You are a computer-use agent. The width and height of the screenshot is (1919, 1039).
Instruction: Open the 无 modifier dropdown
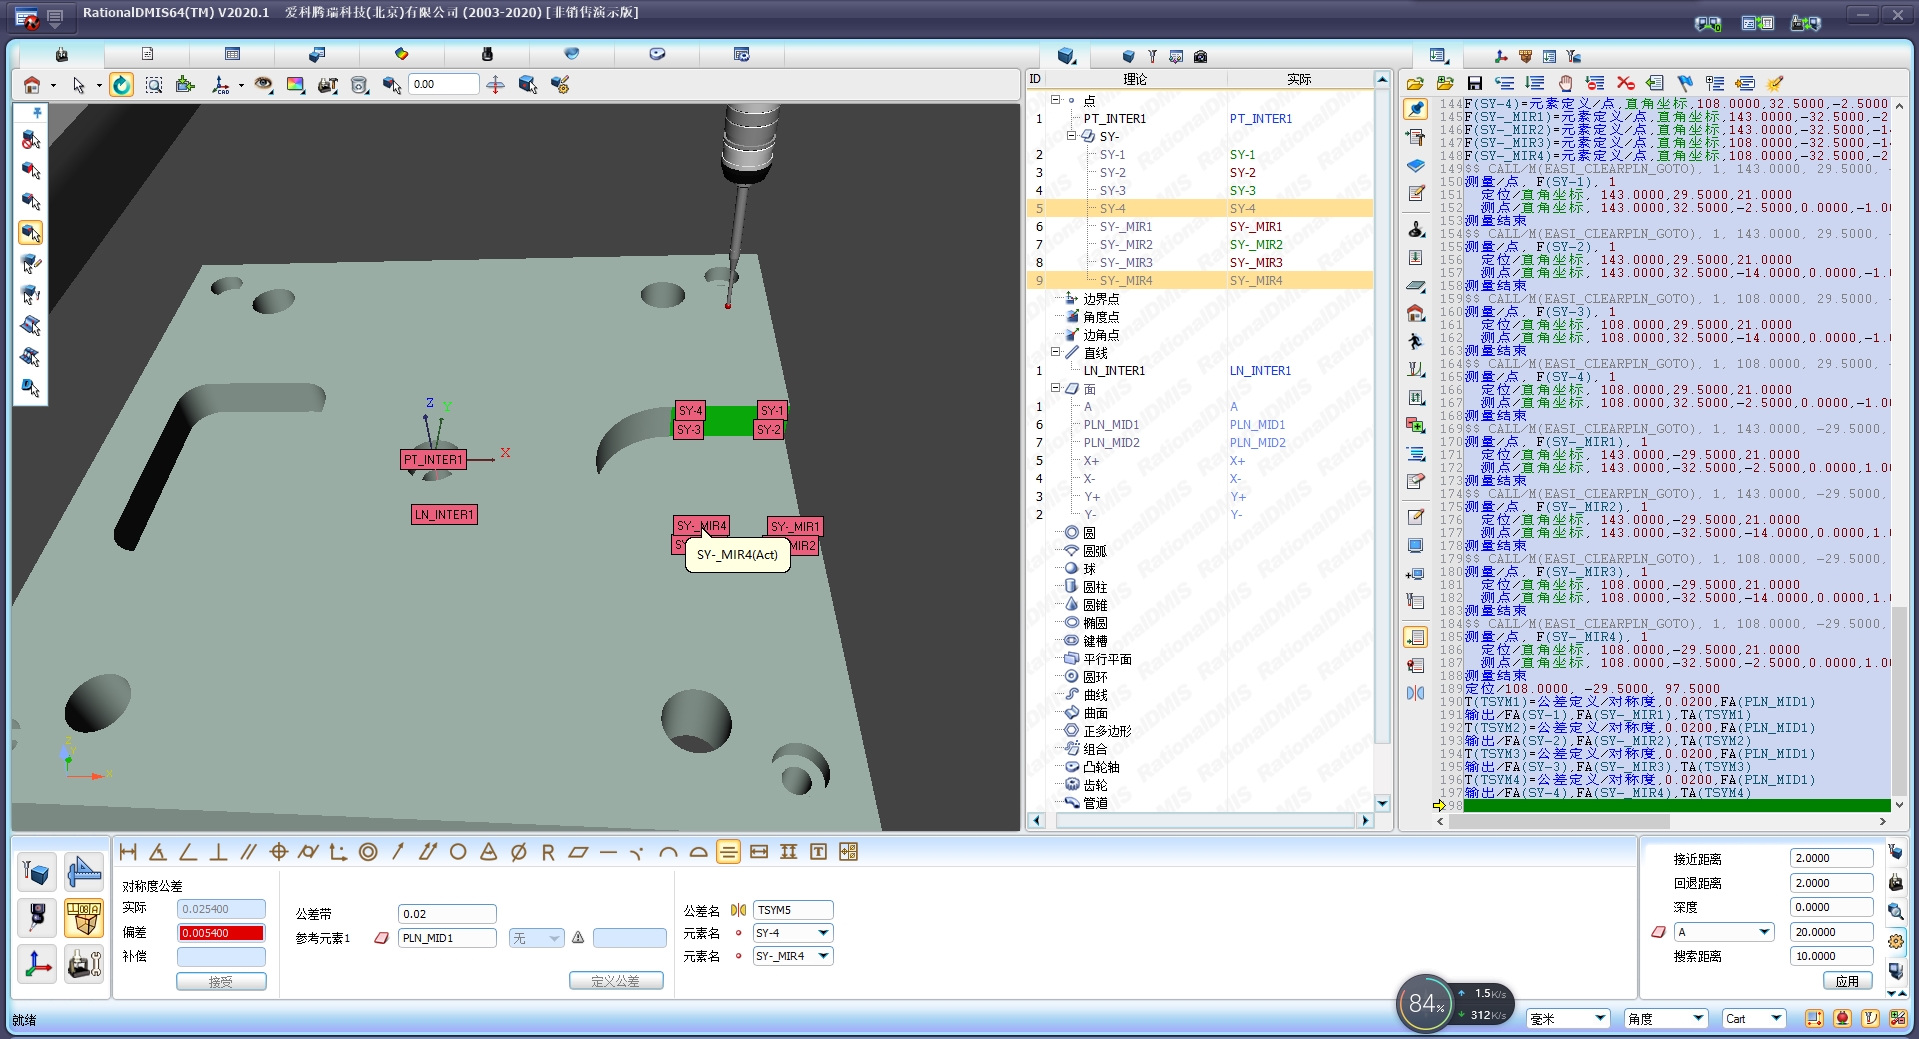(537, 938)
